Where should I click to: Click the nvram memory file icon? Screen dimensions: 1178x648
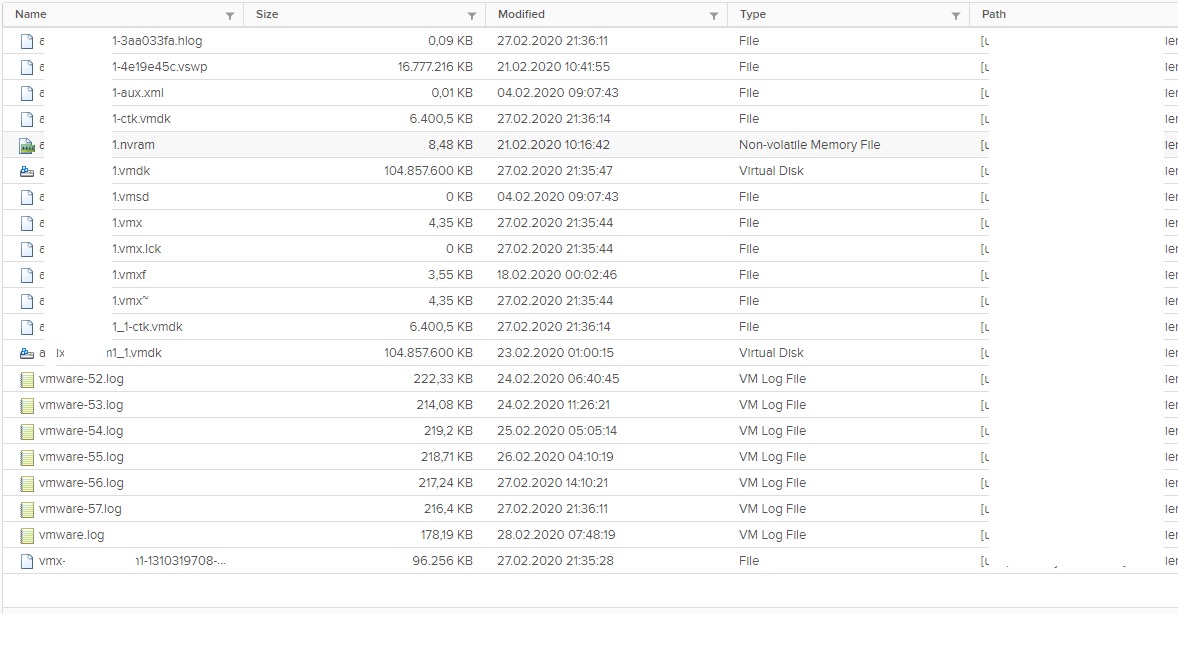(27, 145)
